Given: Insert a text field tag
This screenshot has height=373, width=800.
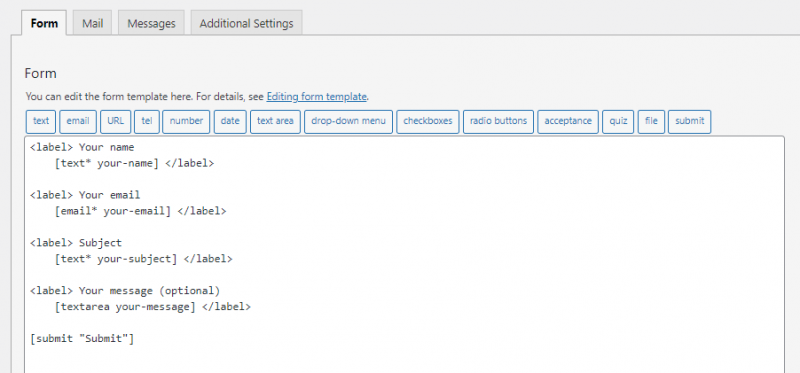Looking at the screenshot, I should pyautogui.click(x=41, y=121).
